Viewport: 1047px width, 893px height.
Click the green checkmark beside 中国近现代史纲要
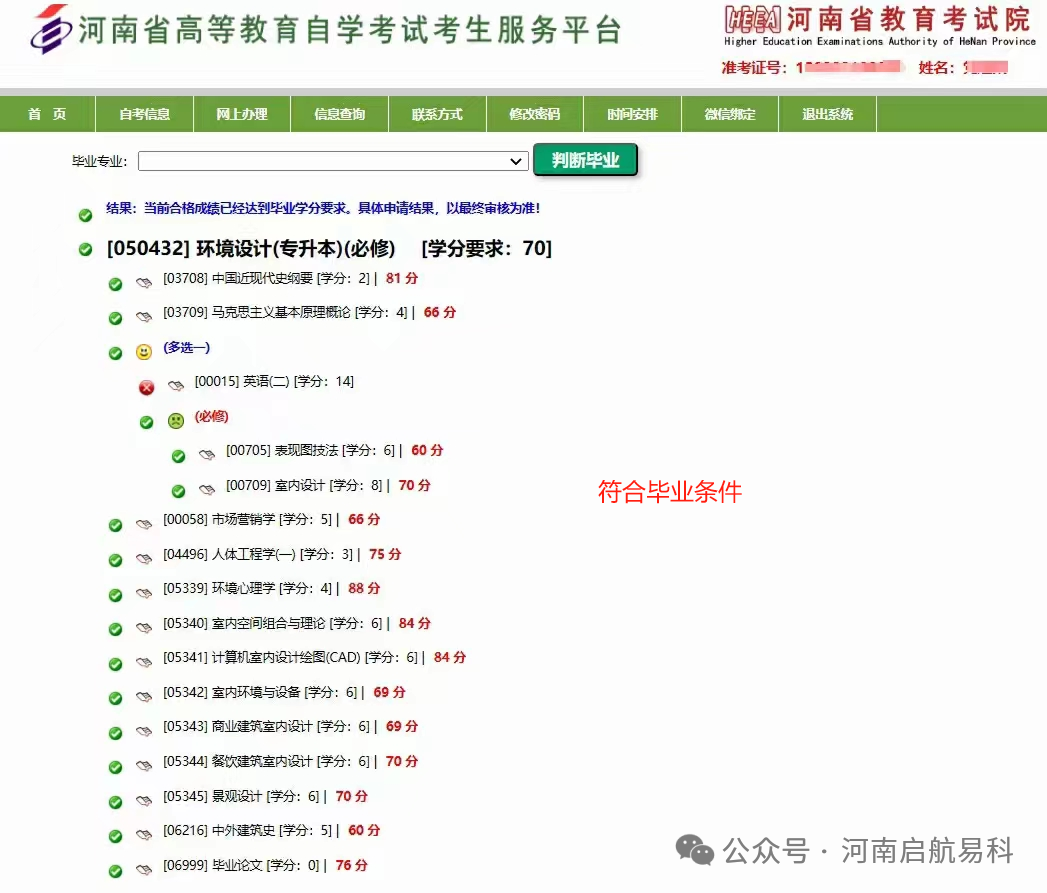115,283
